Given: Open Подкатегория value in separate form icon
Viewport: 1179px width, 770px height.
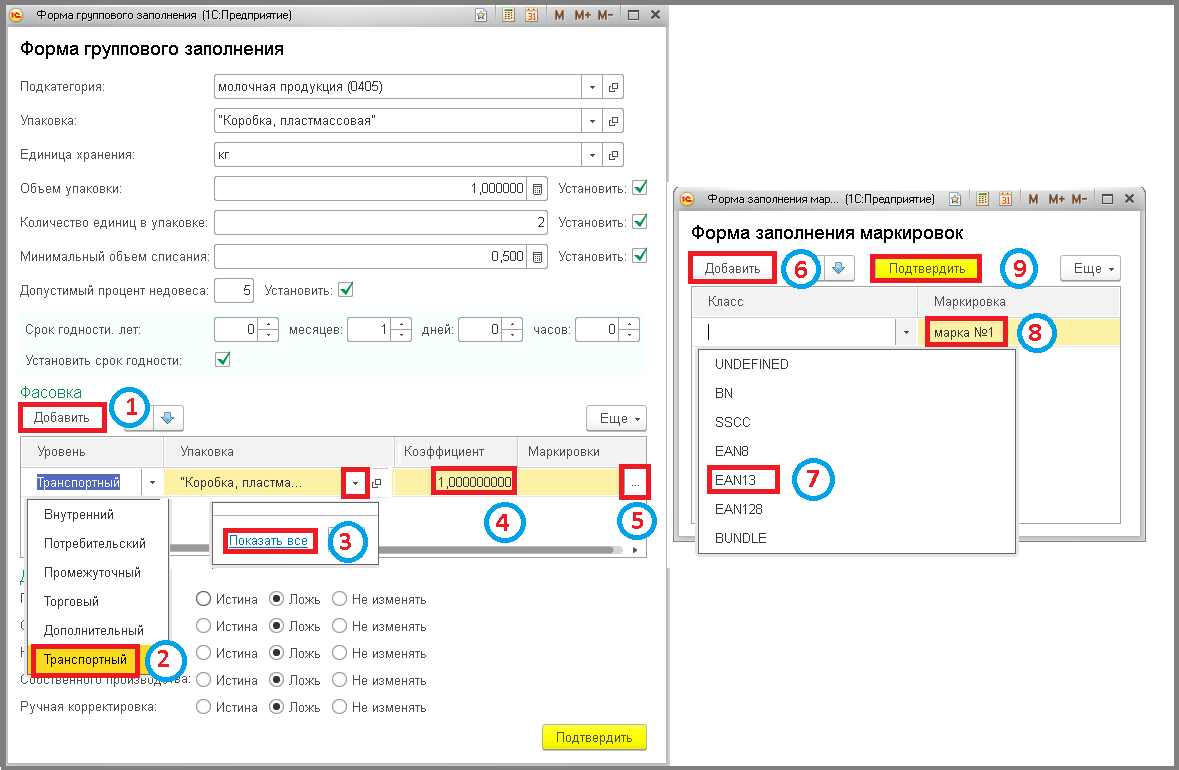Looking at the screenshot, I should click(614, 87).
